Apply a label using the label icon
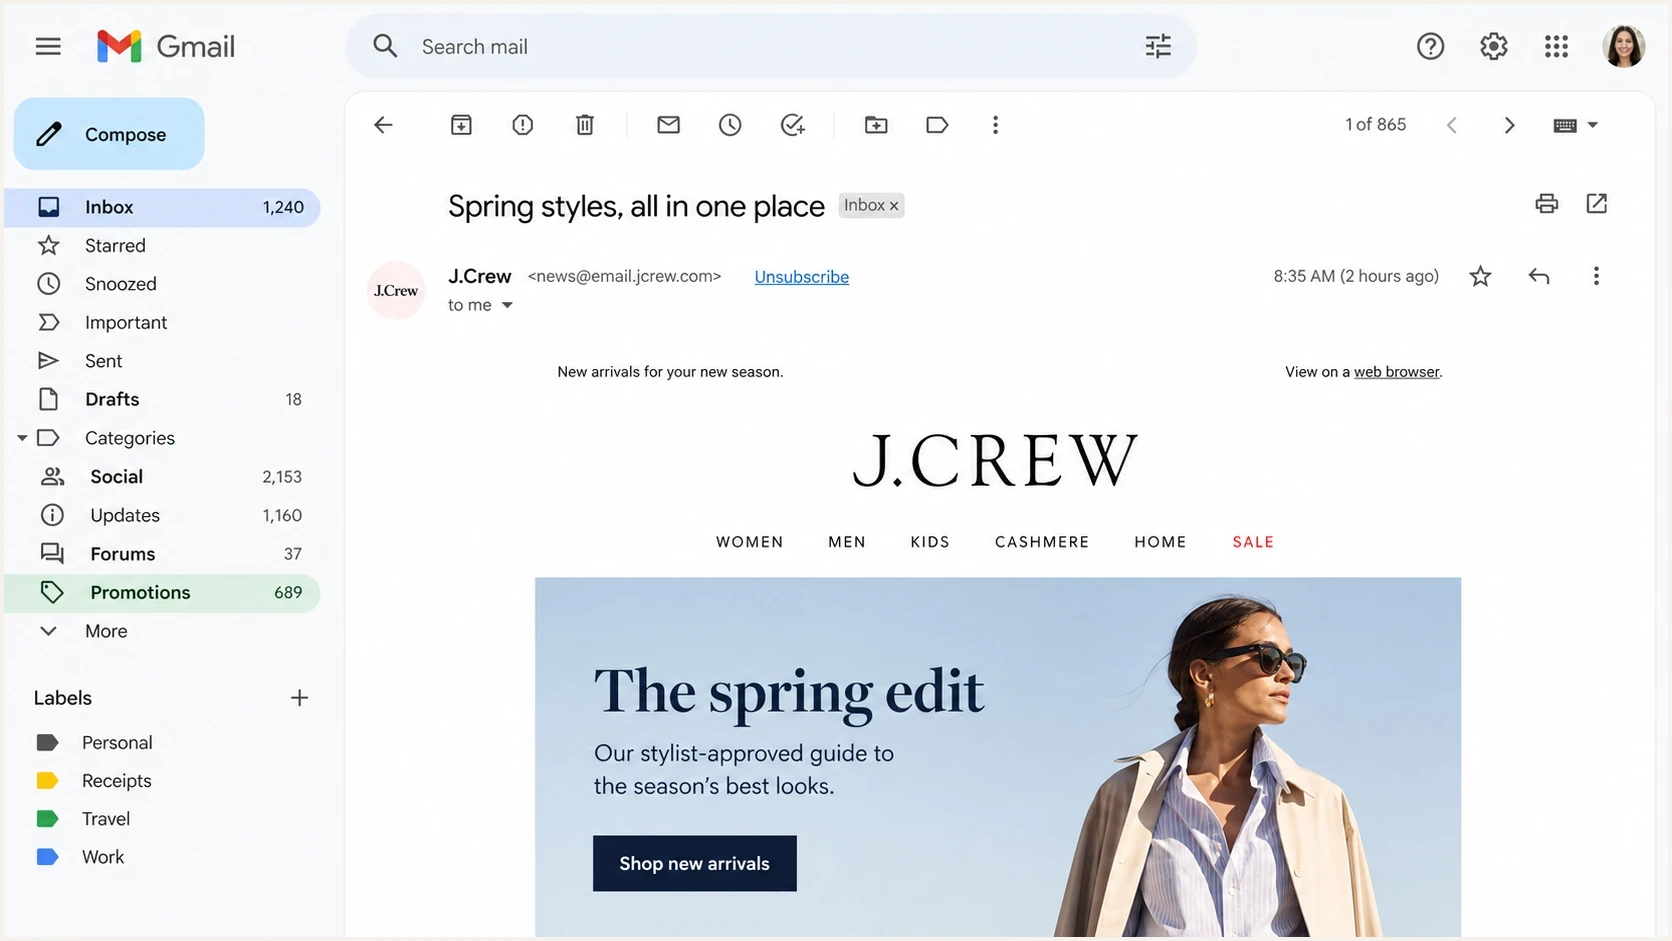 coord(937,125)
